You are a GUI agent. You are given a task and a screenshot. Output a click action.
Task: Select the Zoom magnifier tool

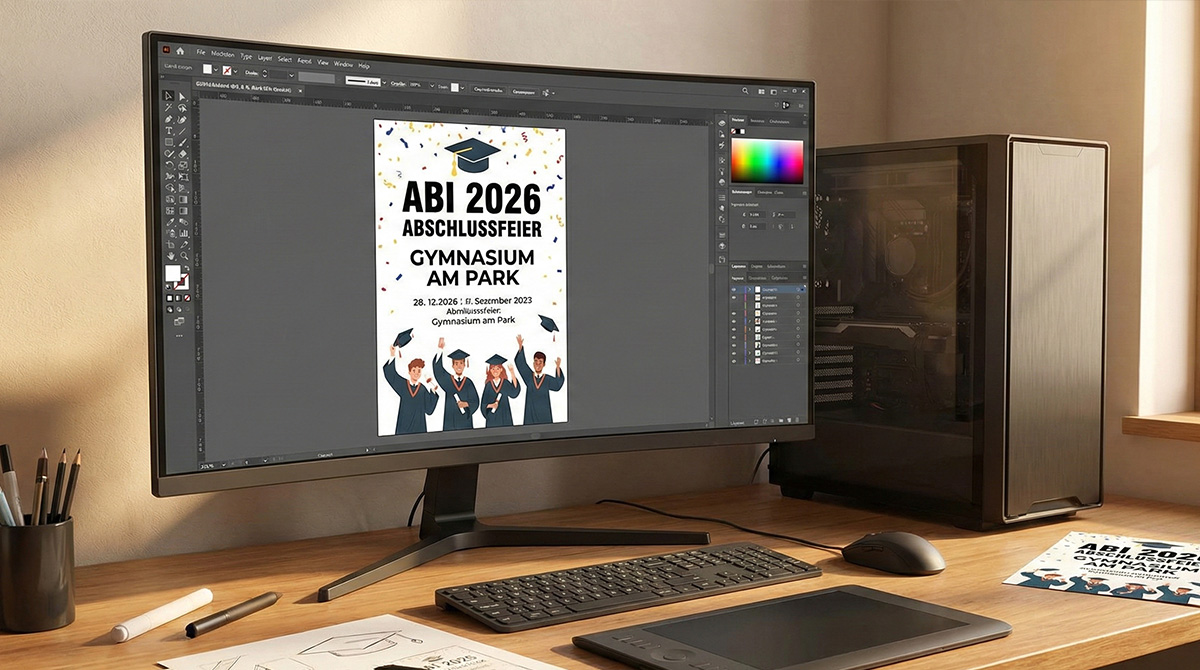pos(184,257)
